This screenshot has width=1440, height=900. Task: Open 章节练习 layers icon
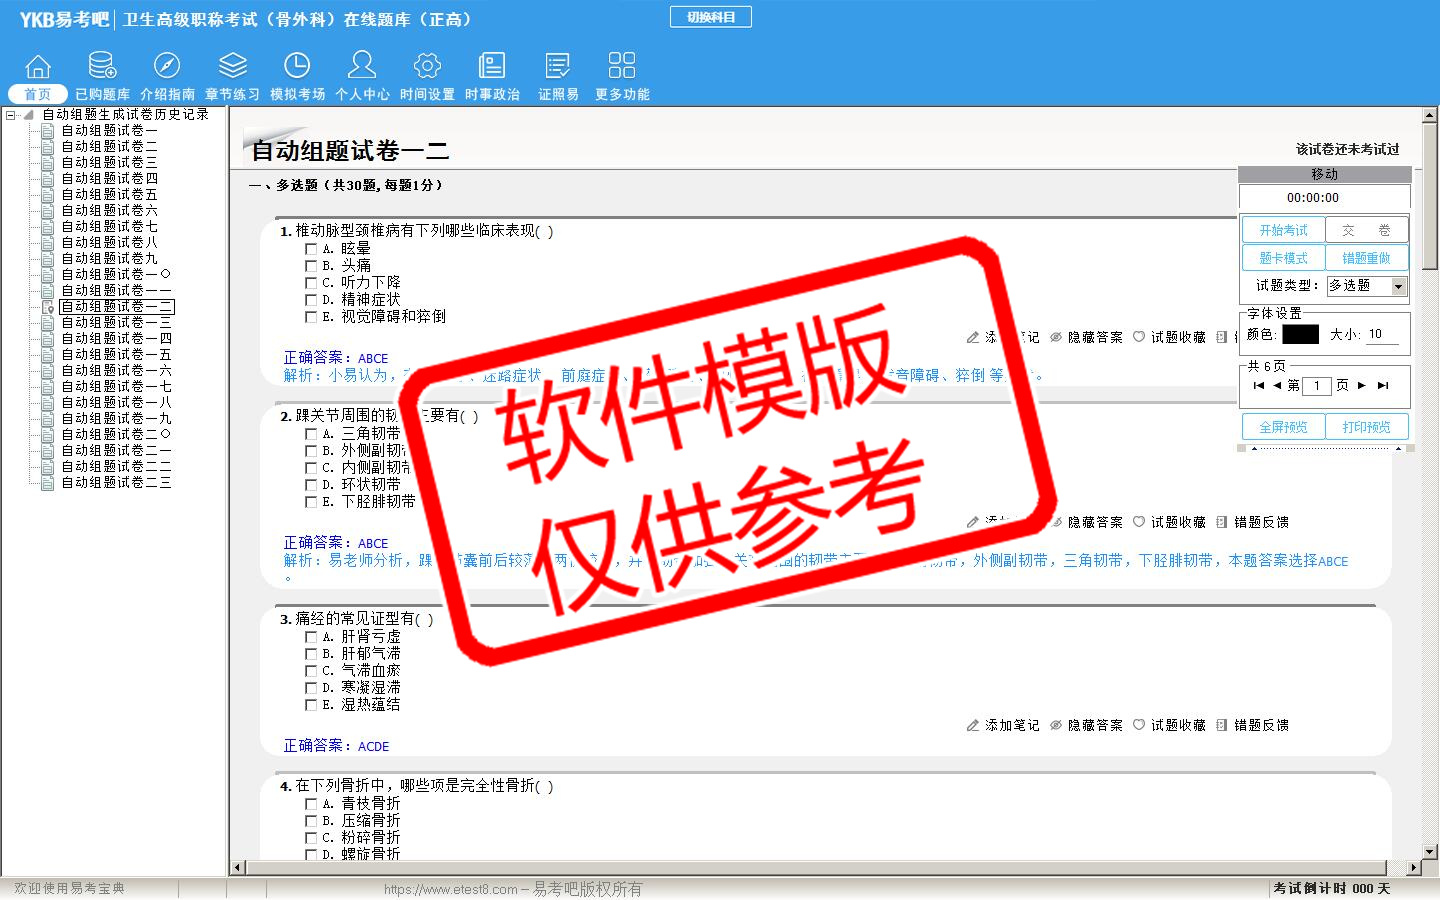(232, 66)
